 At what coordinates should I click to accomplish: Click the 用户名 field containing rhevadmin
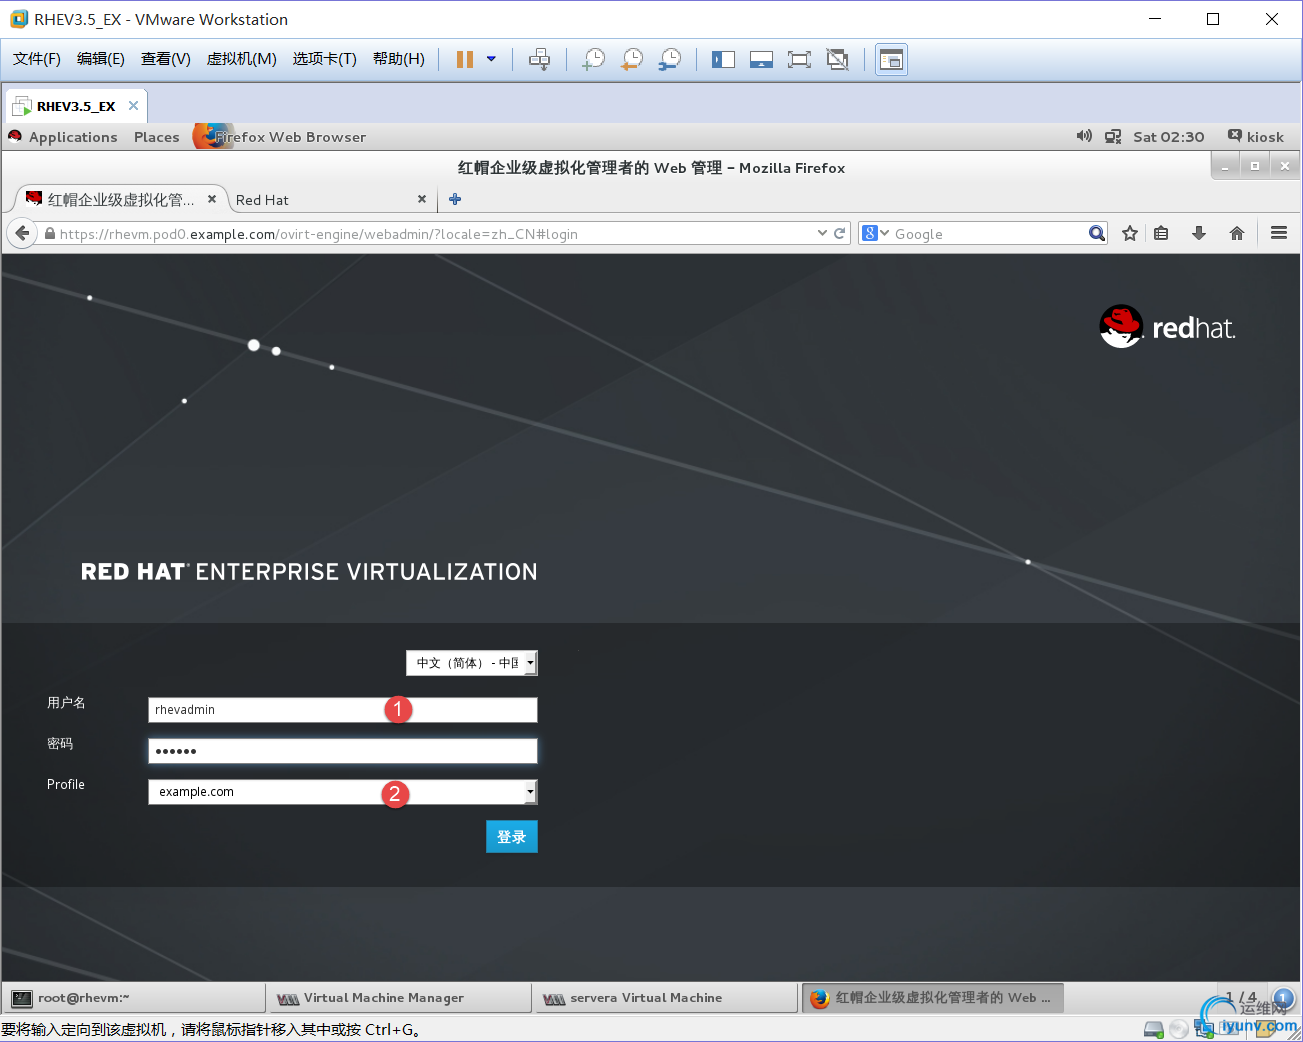[343, 710]
